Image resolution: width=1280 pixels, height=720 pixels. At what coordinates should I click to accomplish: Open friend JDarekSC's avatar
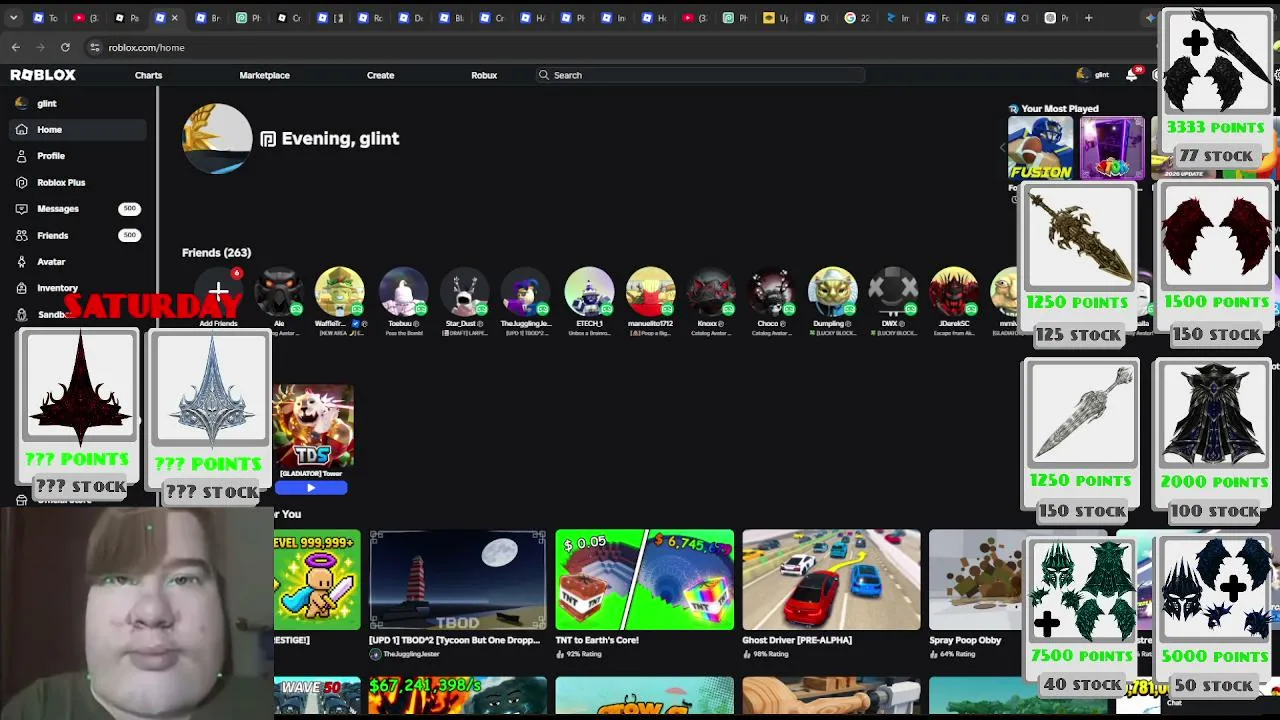click(x=954, y=291)
